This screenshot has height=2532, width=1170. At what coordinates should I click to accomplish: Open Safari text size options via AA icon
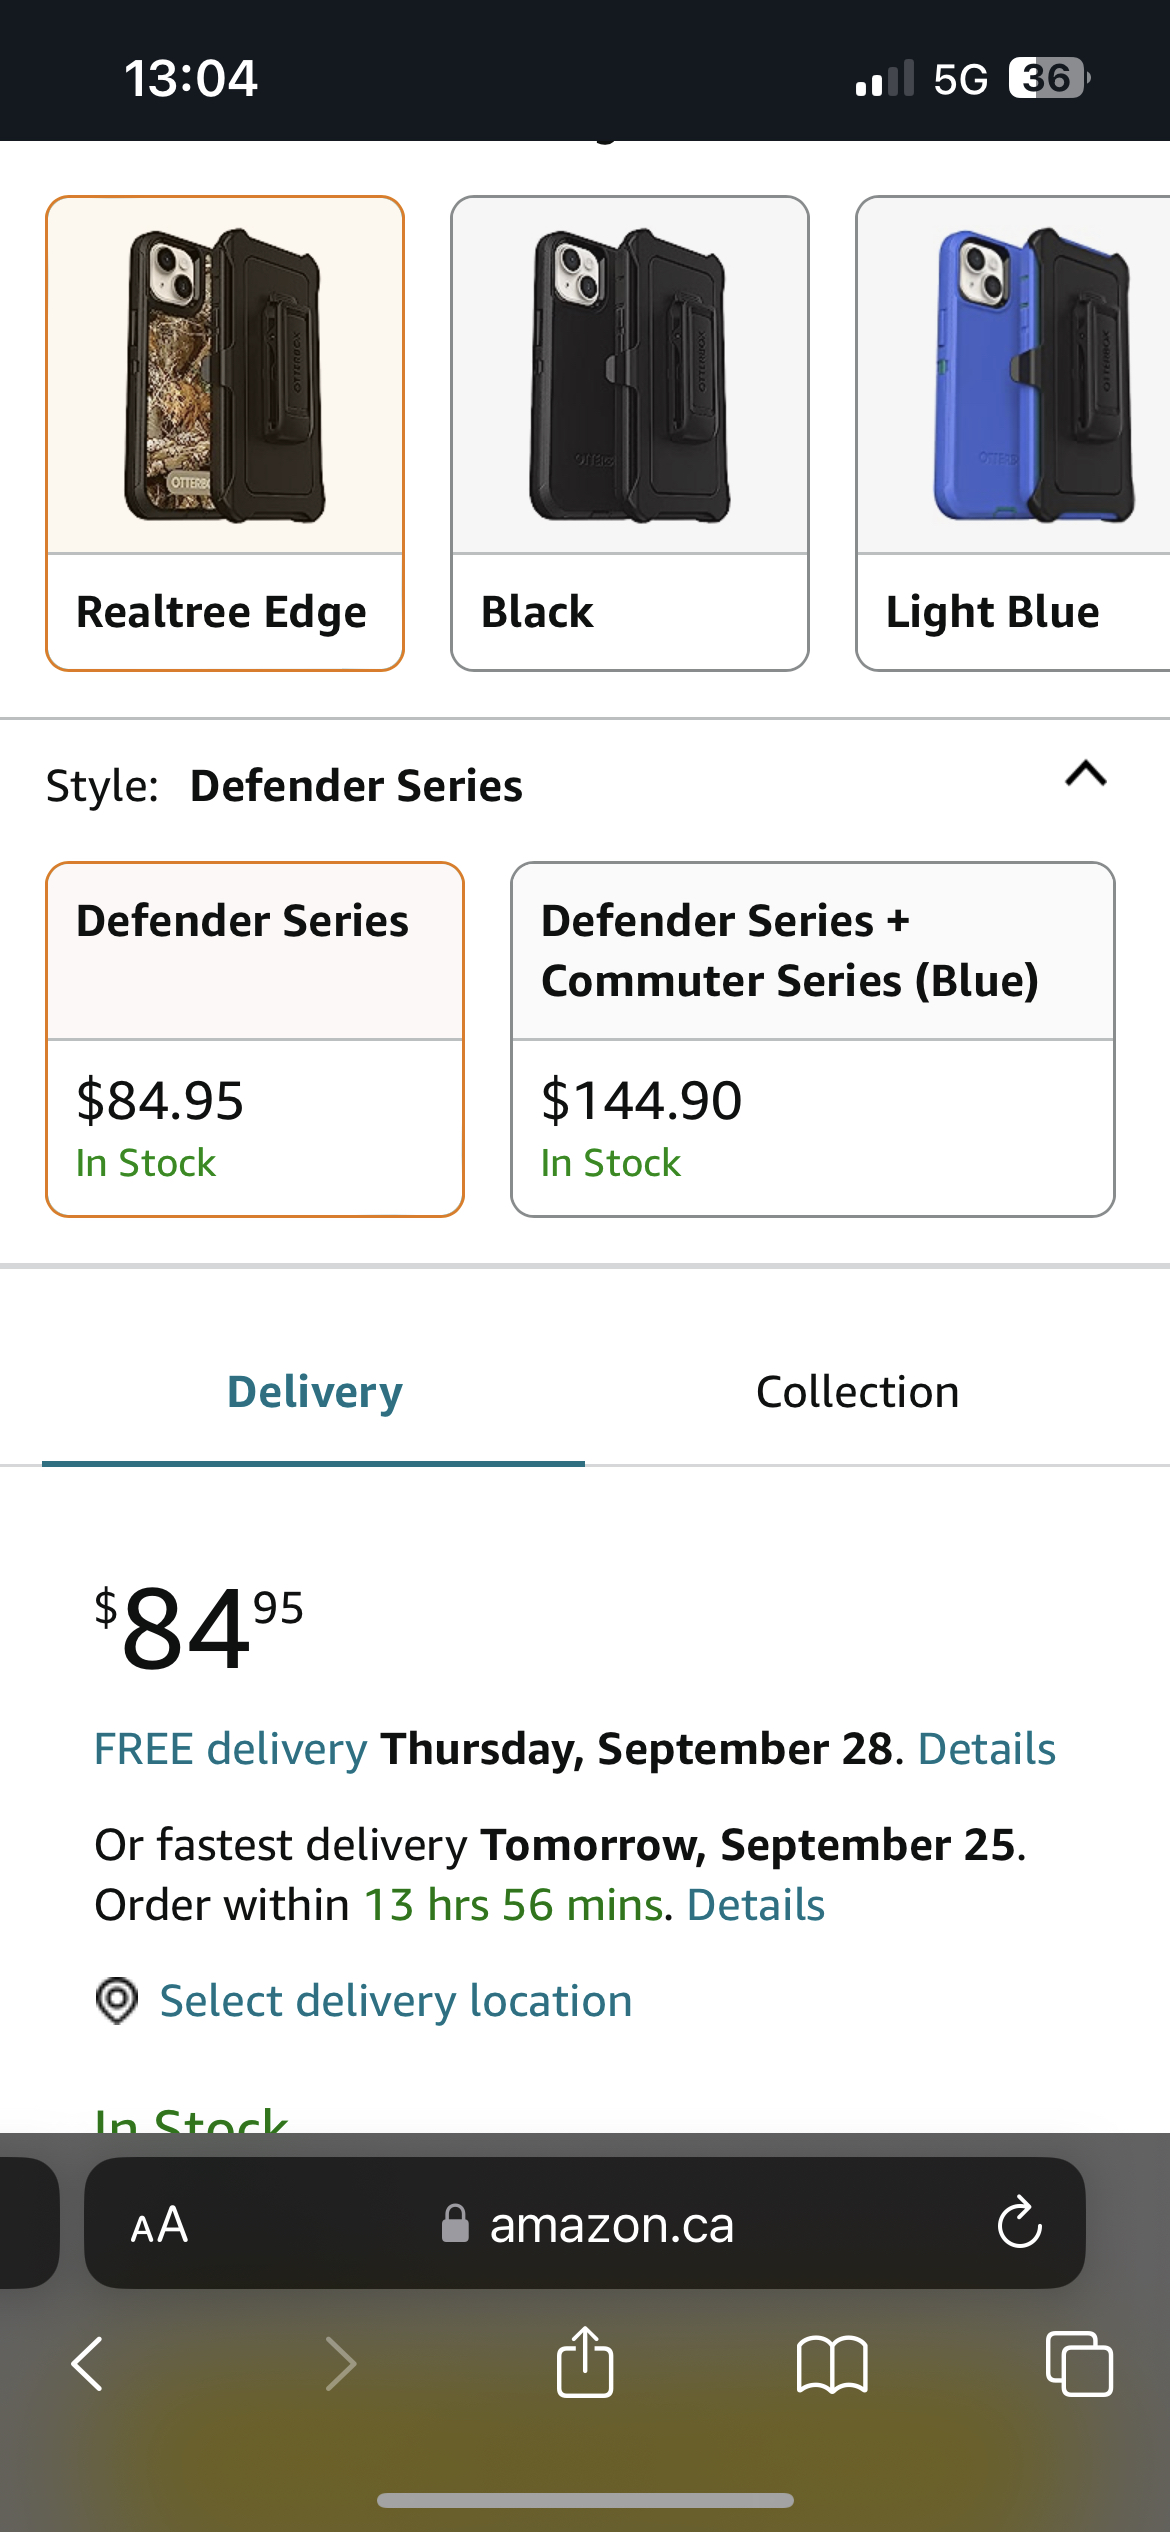coord(160,2225)
